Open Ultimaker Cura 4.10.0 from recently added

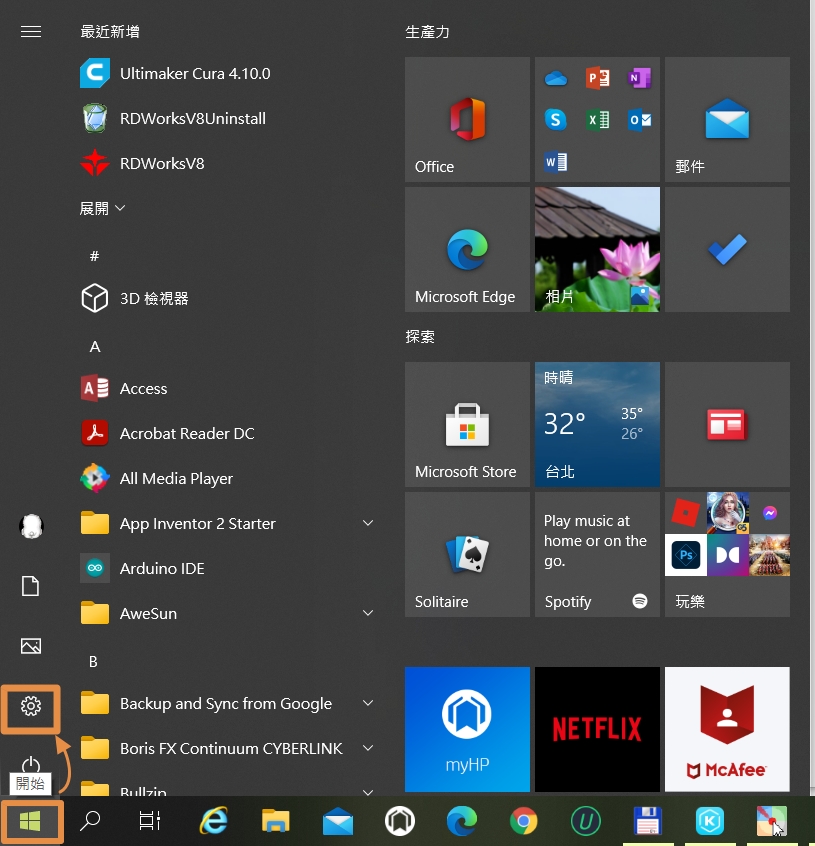coord(227,73)
